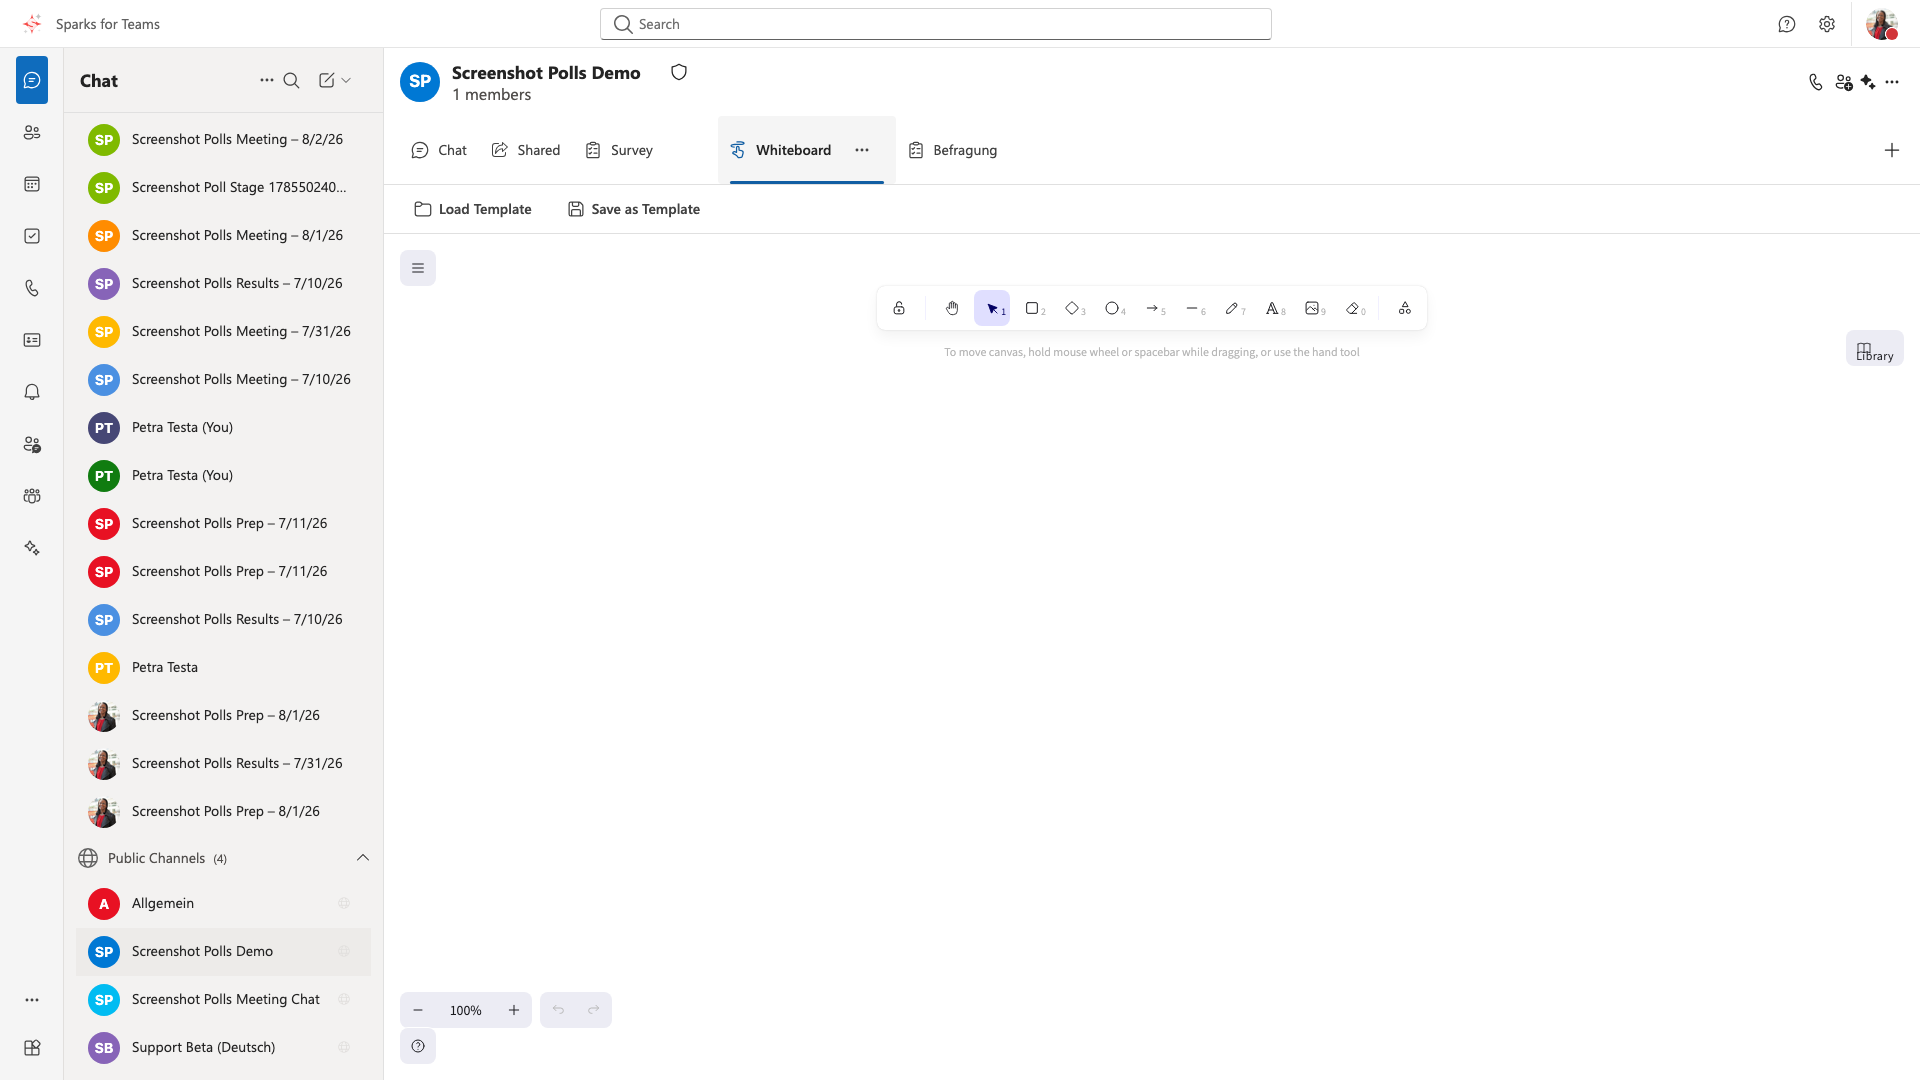Start an audio call
Screen dimensions: 1920x1080
pos(1816,83)
